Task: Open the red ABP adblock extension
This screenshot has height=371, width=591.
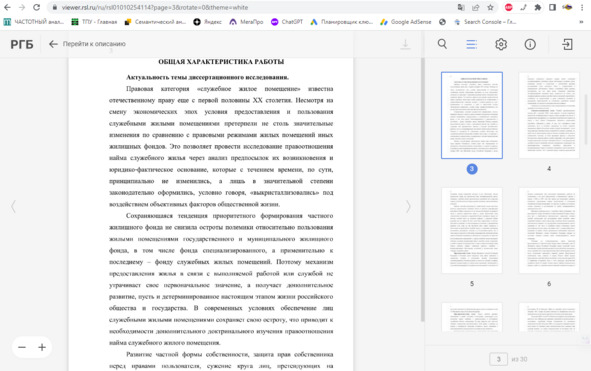Action: click(x=508, y=7)
